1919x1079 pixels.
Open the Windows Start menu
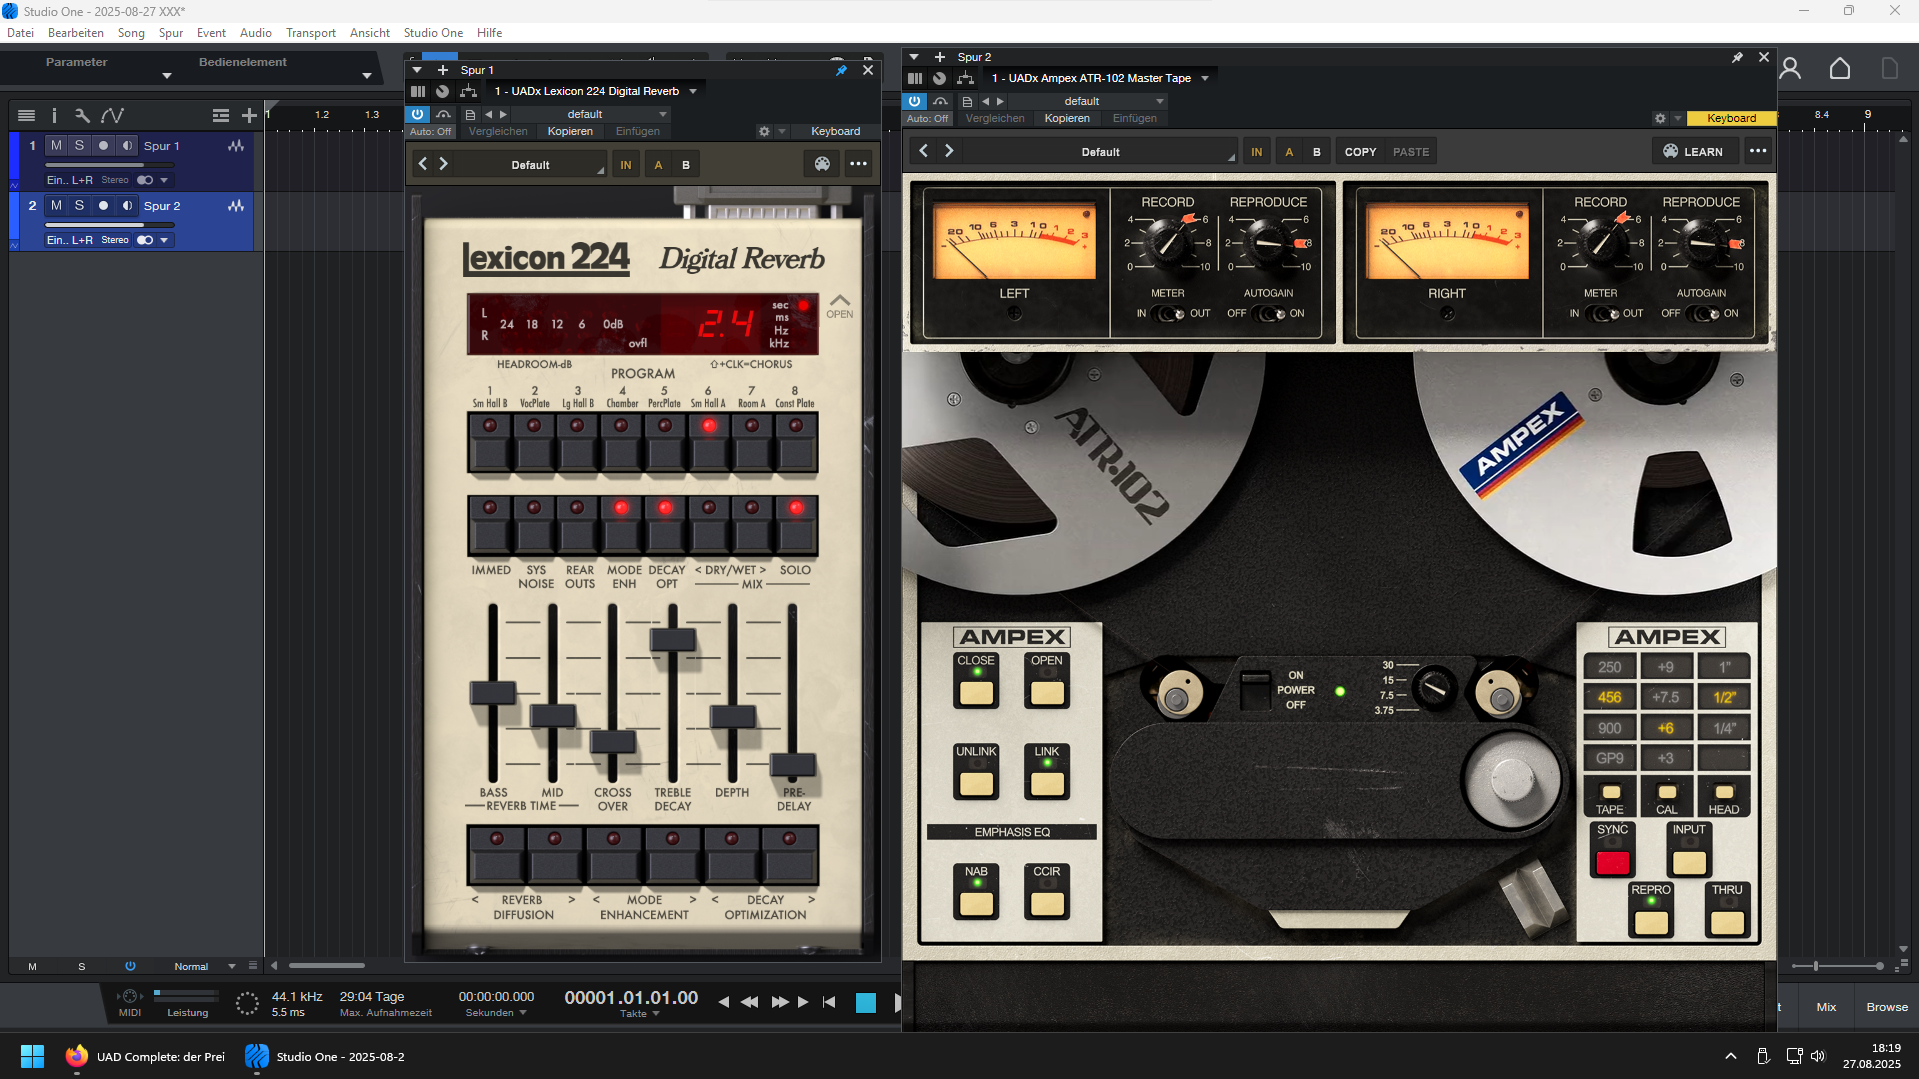point(32,1056)
